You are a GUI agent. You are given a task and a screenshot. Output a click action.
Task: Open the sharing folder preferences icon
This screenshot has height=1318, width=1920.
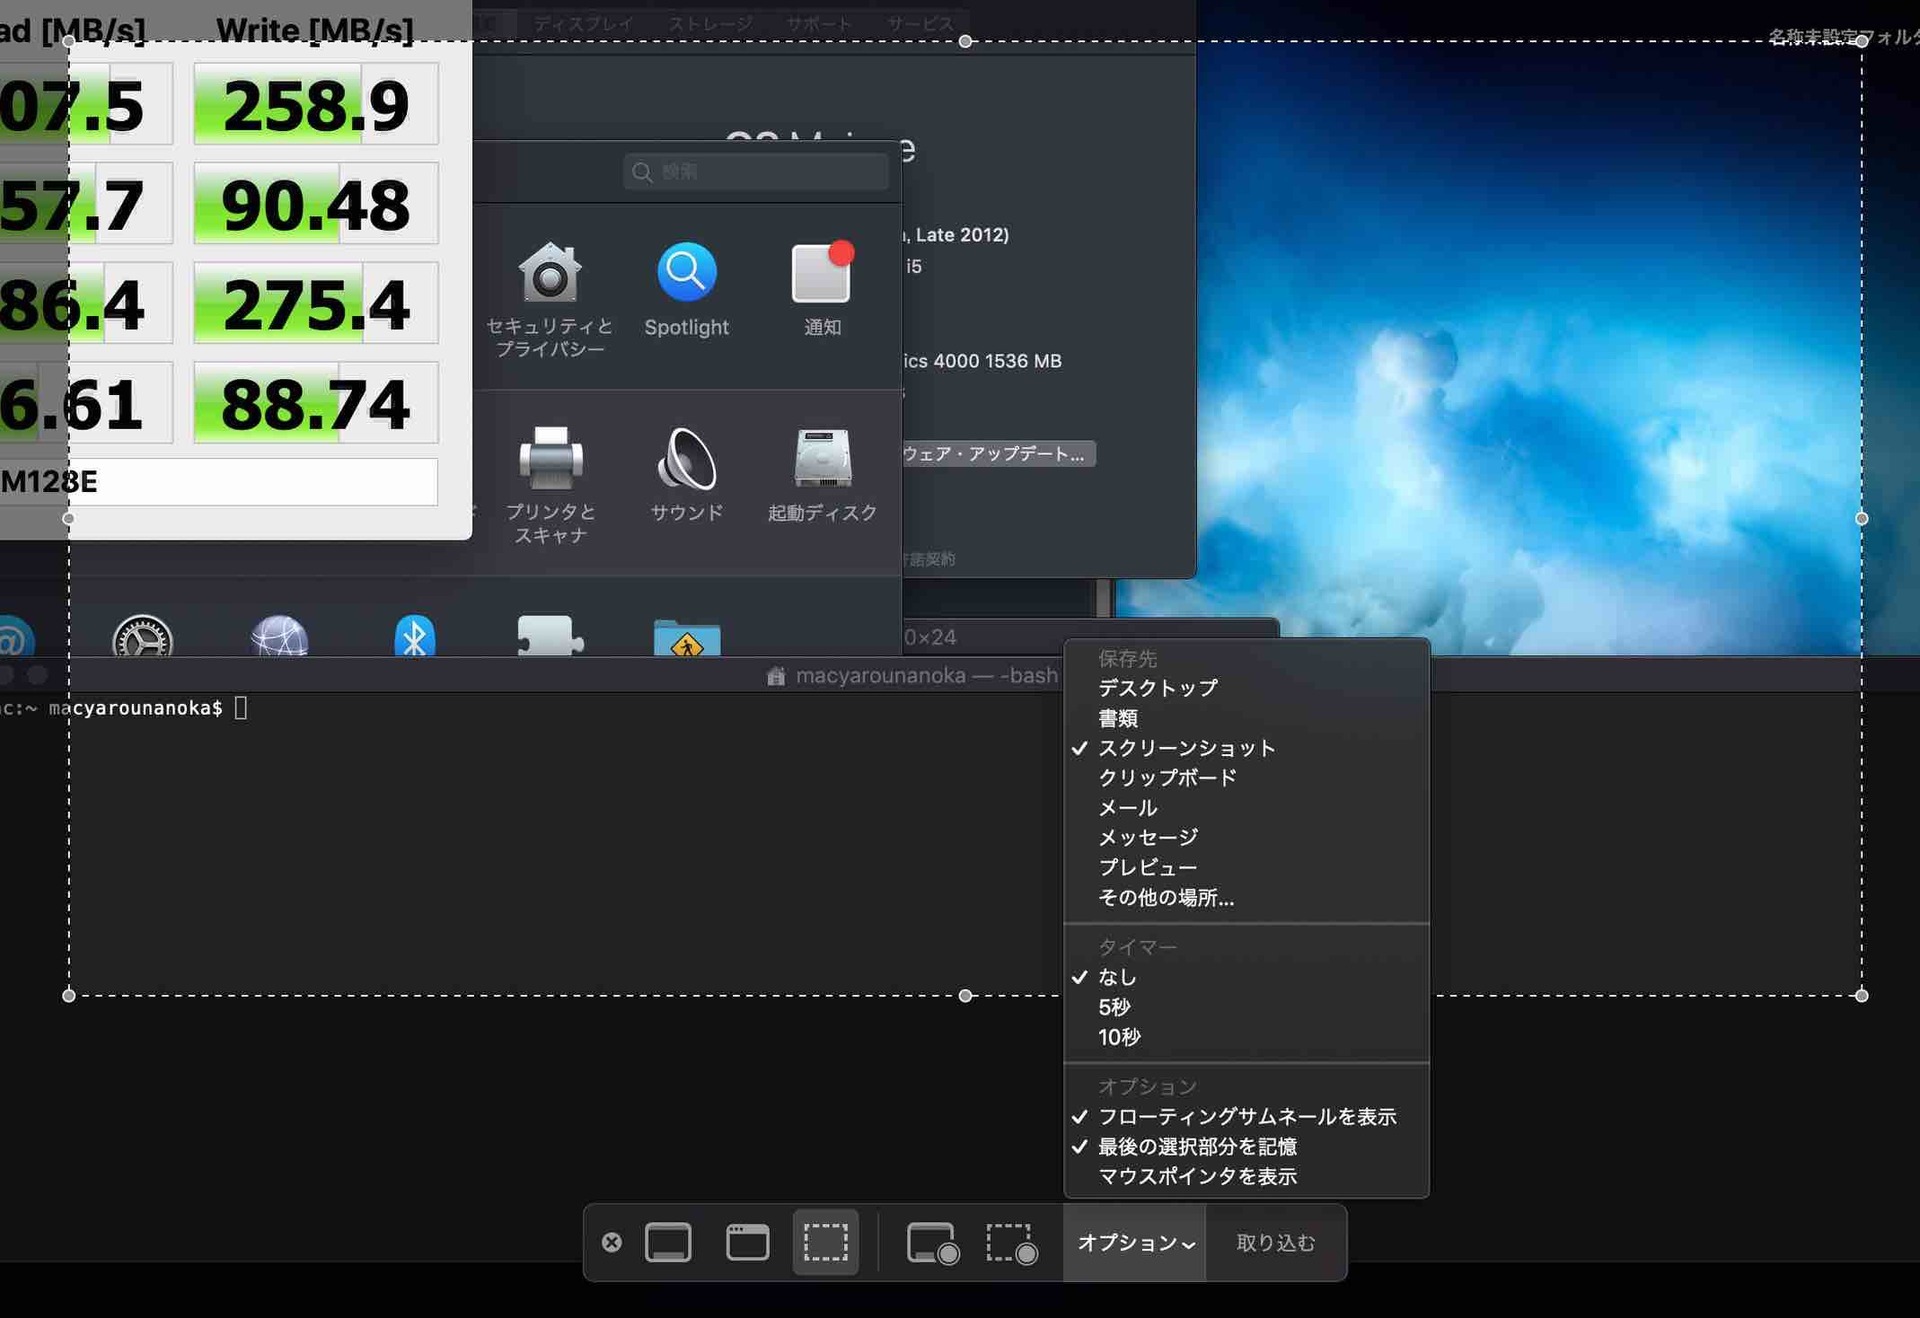(x=687, y=638)
